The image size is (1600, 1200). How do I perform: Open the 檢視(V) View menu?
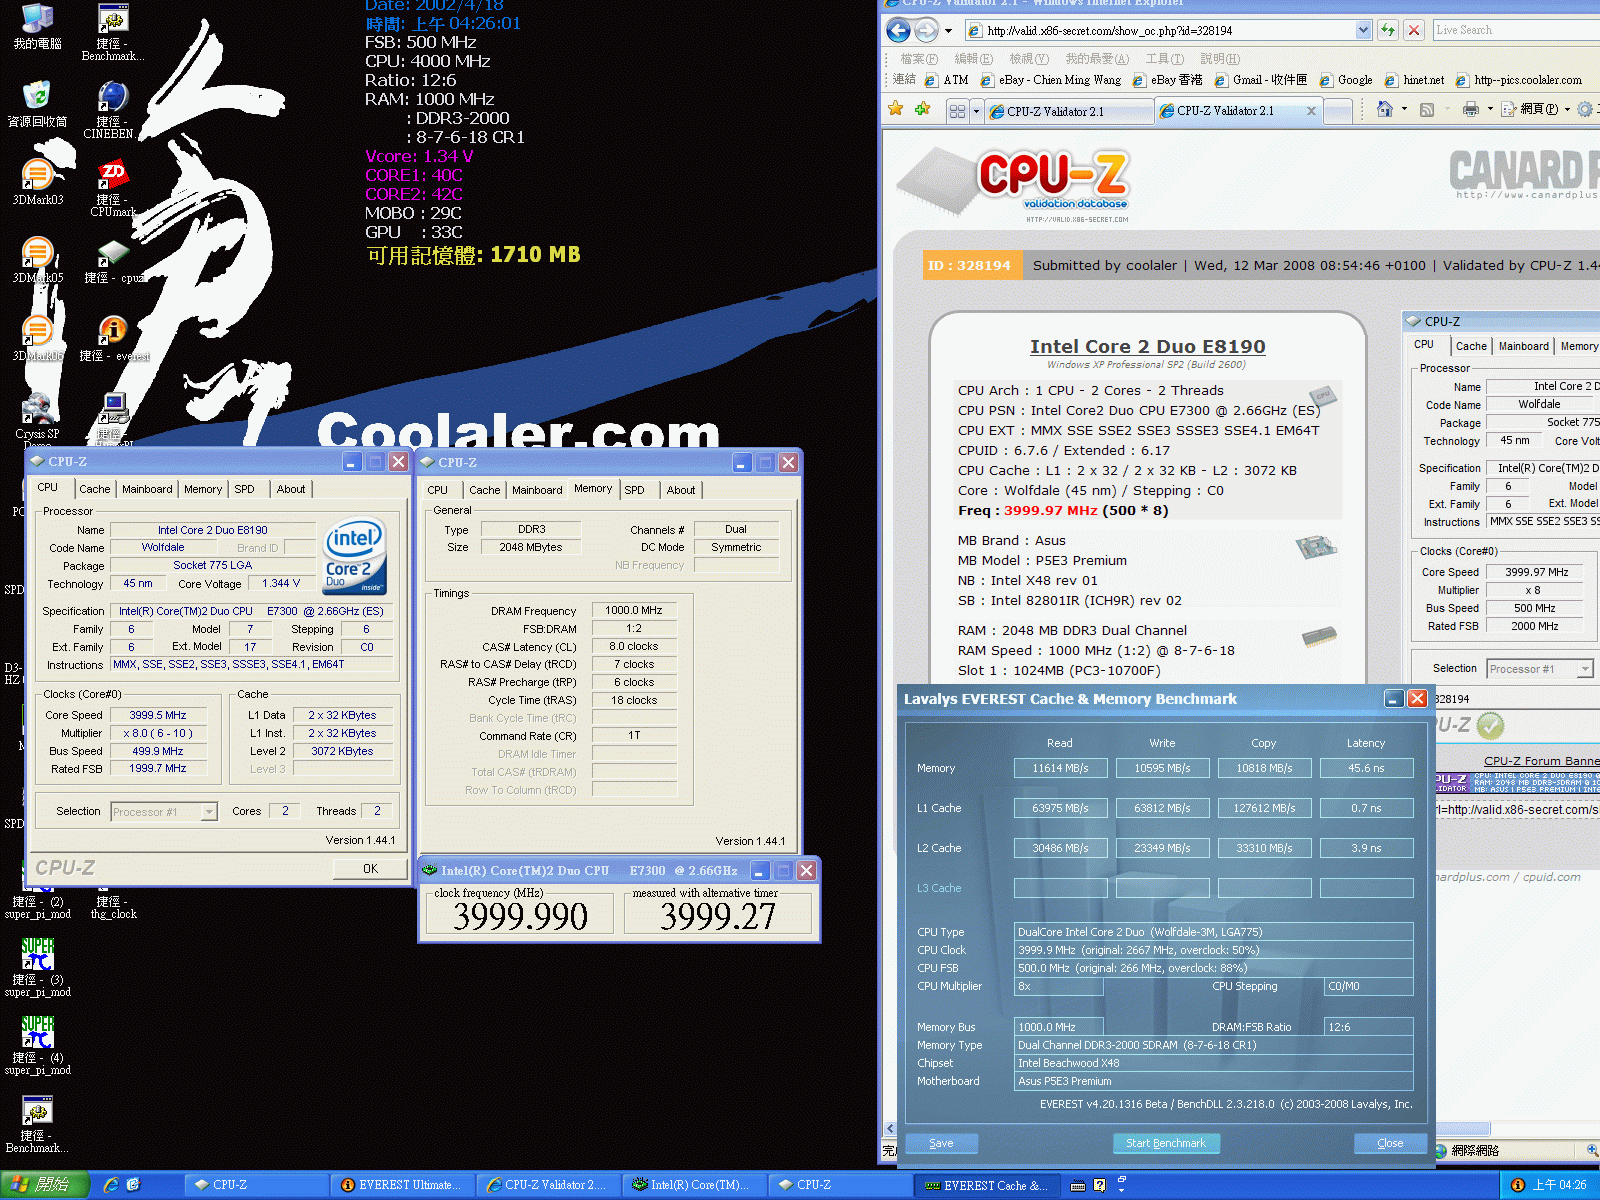point(1029,59)
